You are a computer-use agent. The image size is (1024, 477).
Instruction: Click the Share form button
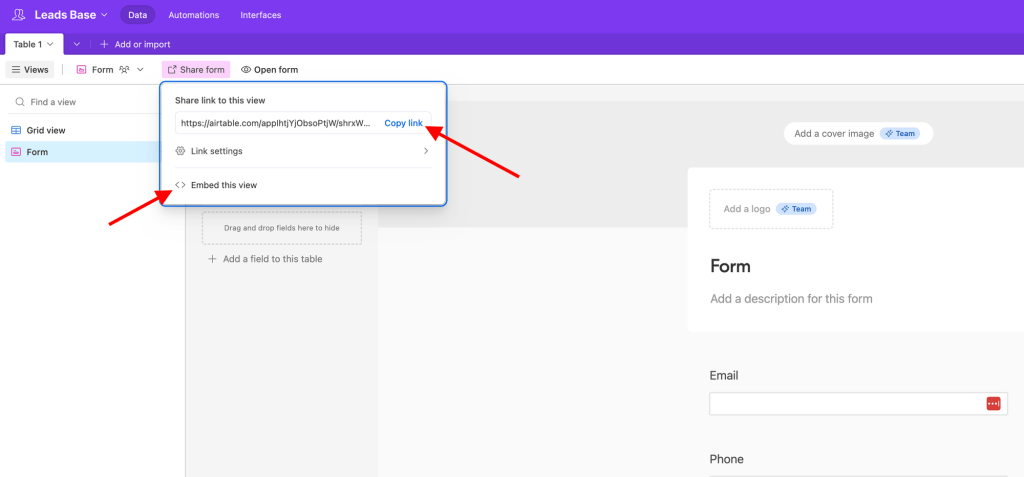click(x=196, y=69)
